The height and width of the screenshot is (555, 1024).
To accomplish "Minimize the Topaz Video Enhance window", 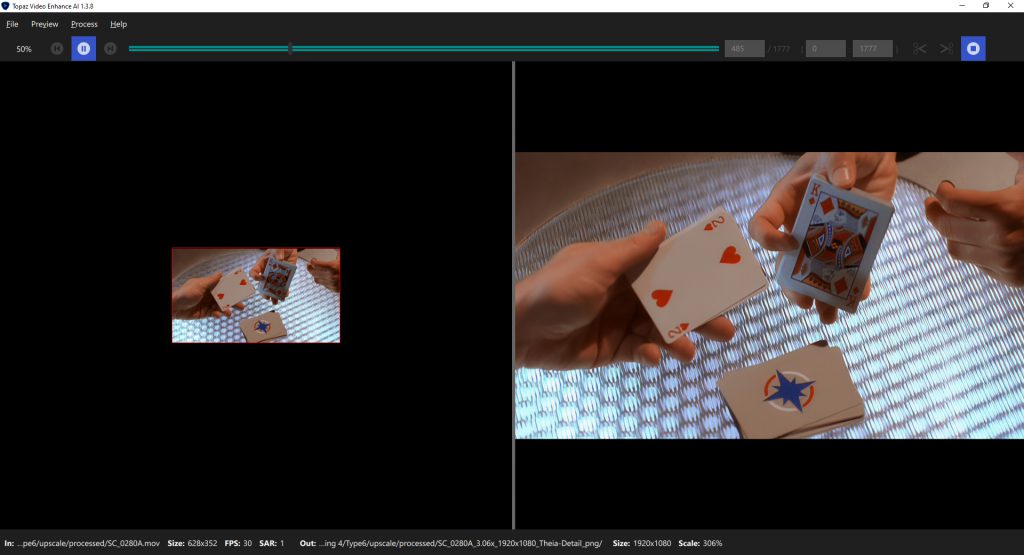I will click(x=962, y=5).
